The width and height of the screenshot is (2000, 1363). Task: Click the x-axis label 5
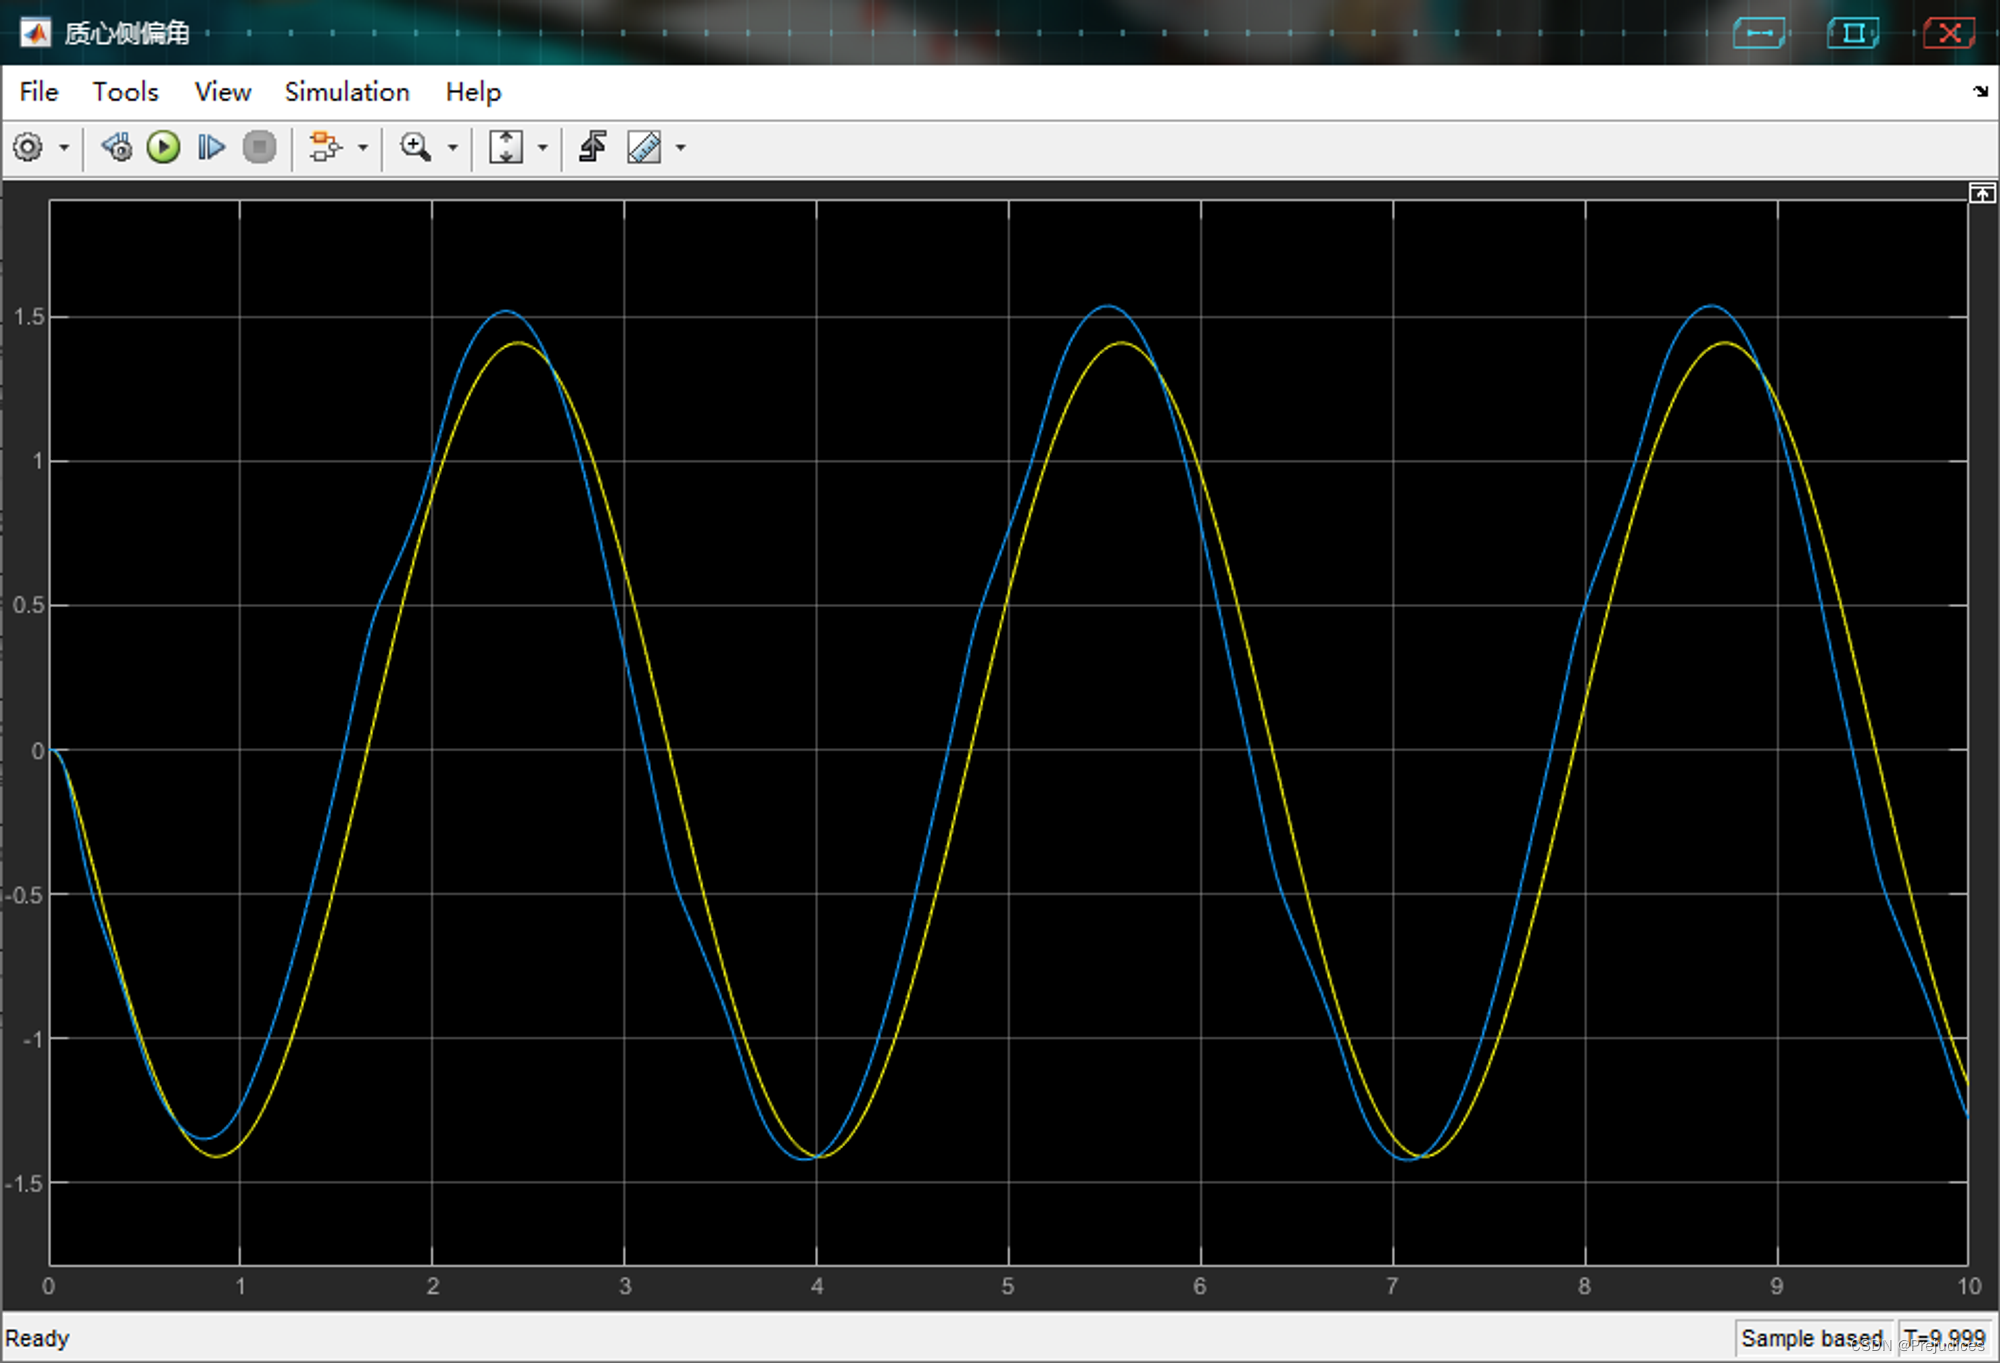point(1008,1286)
